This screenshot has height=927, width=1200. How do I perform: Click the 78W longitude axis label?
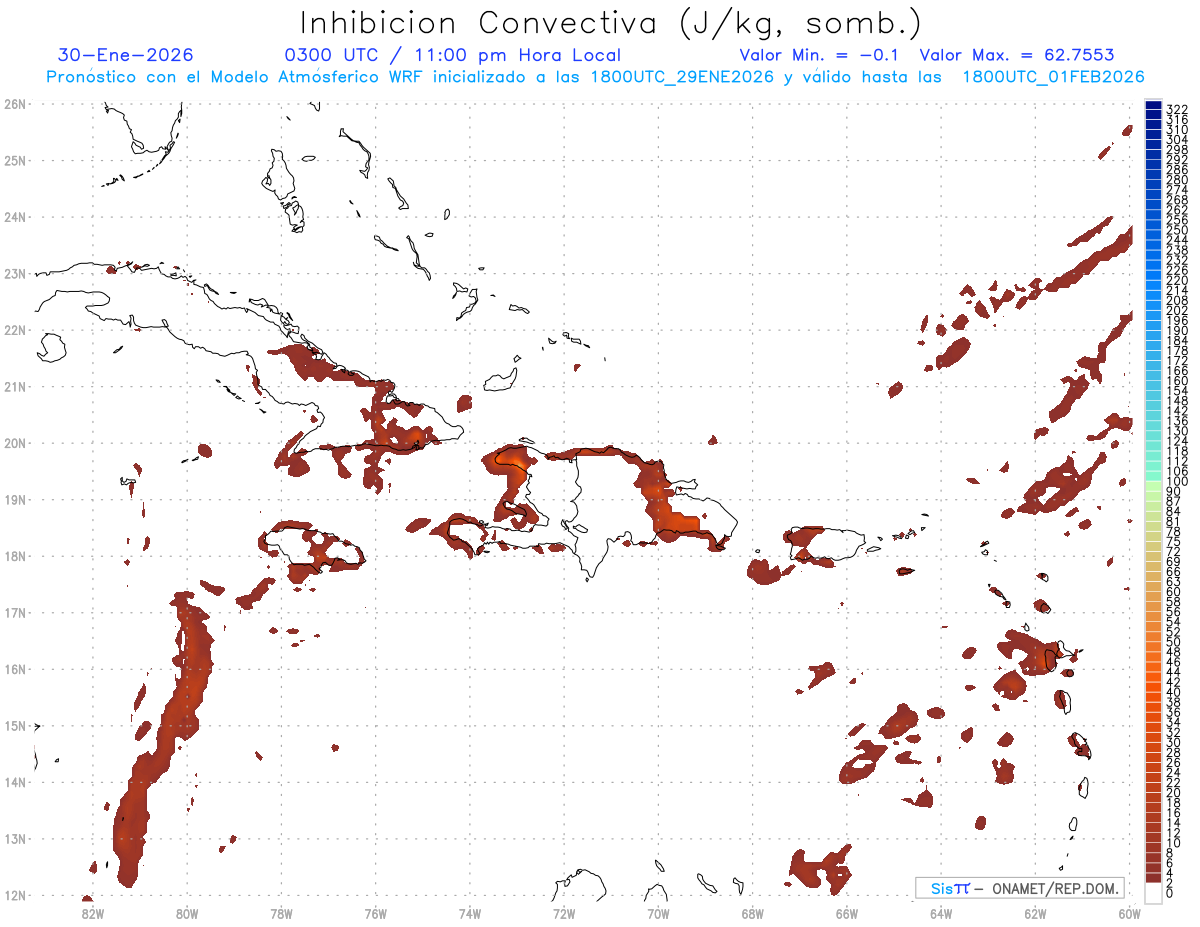[x=281, y=913]
